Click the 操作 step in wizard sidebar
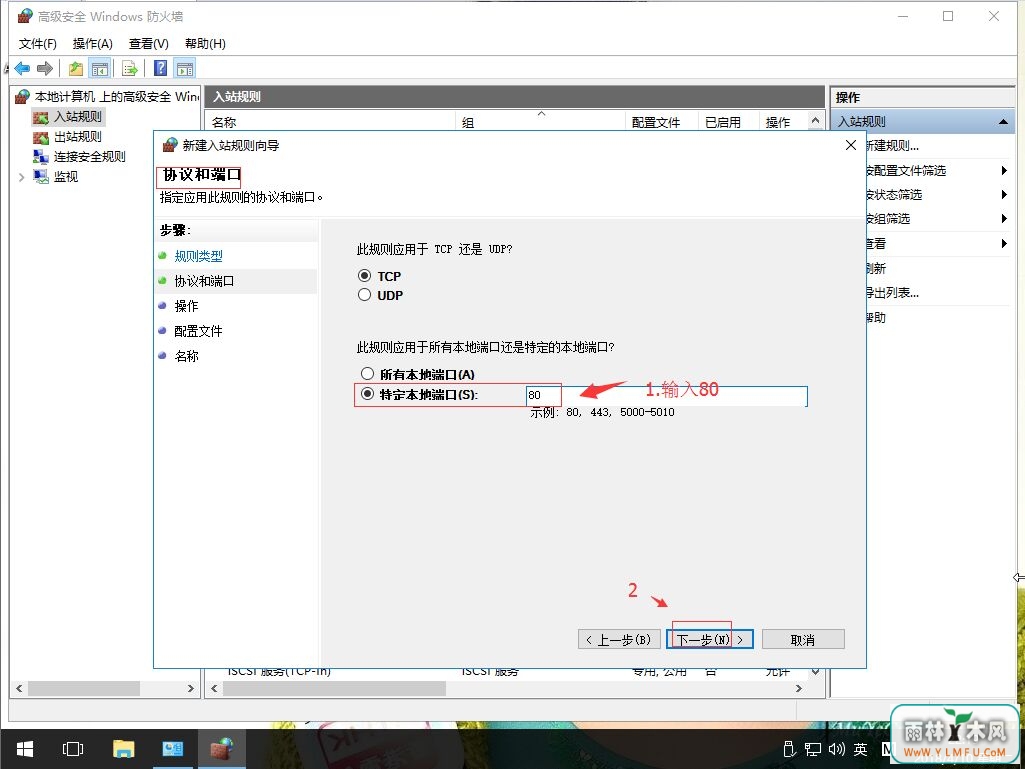 (186, 306)
